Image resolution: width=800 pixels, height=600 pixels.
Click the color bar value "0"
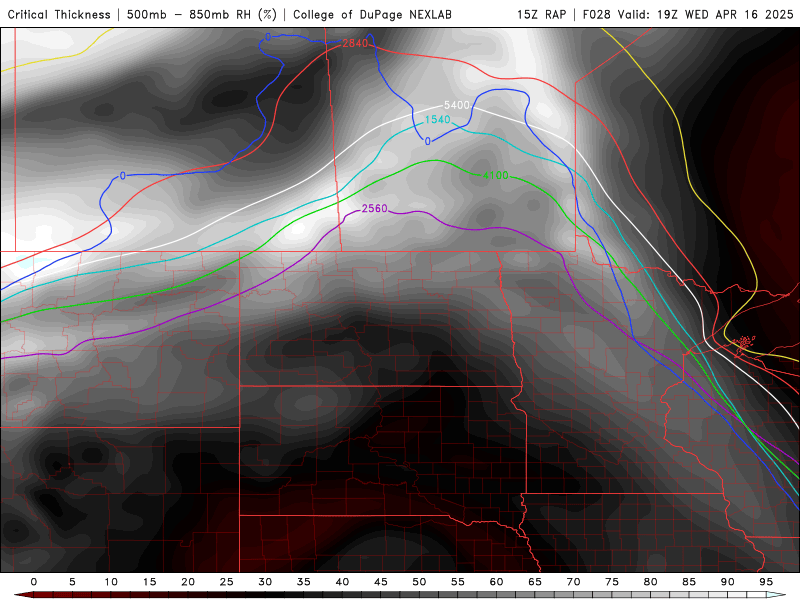34,582
